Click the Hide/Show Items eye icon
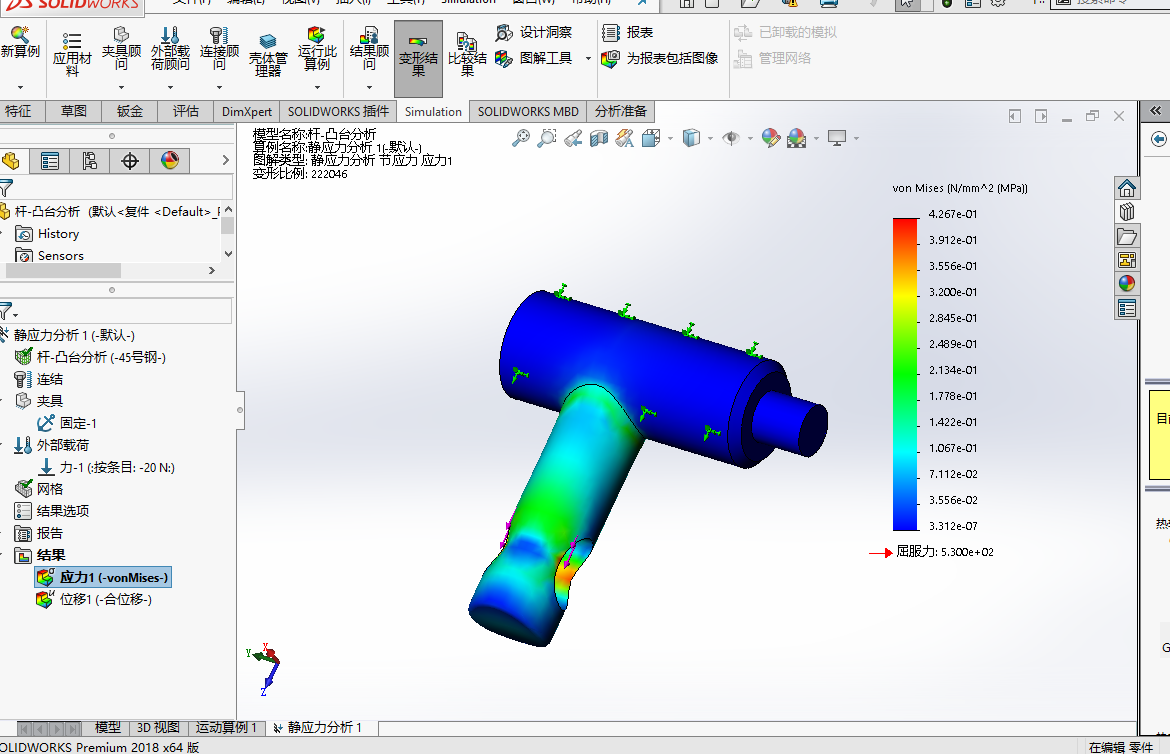The image size is (1170, 754). 731,138
